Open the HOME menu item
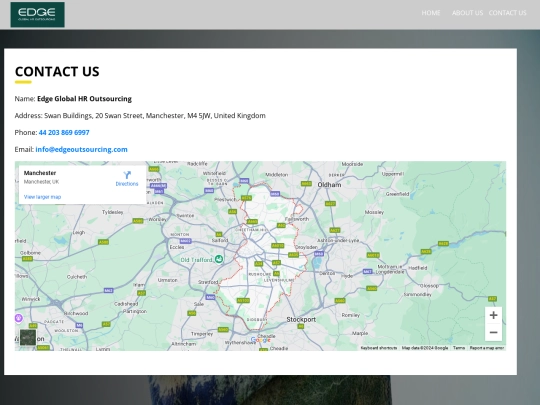This screenshot has width=540, height=405. [431, 13]
